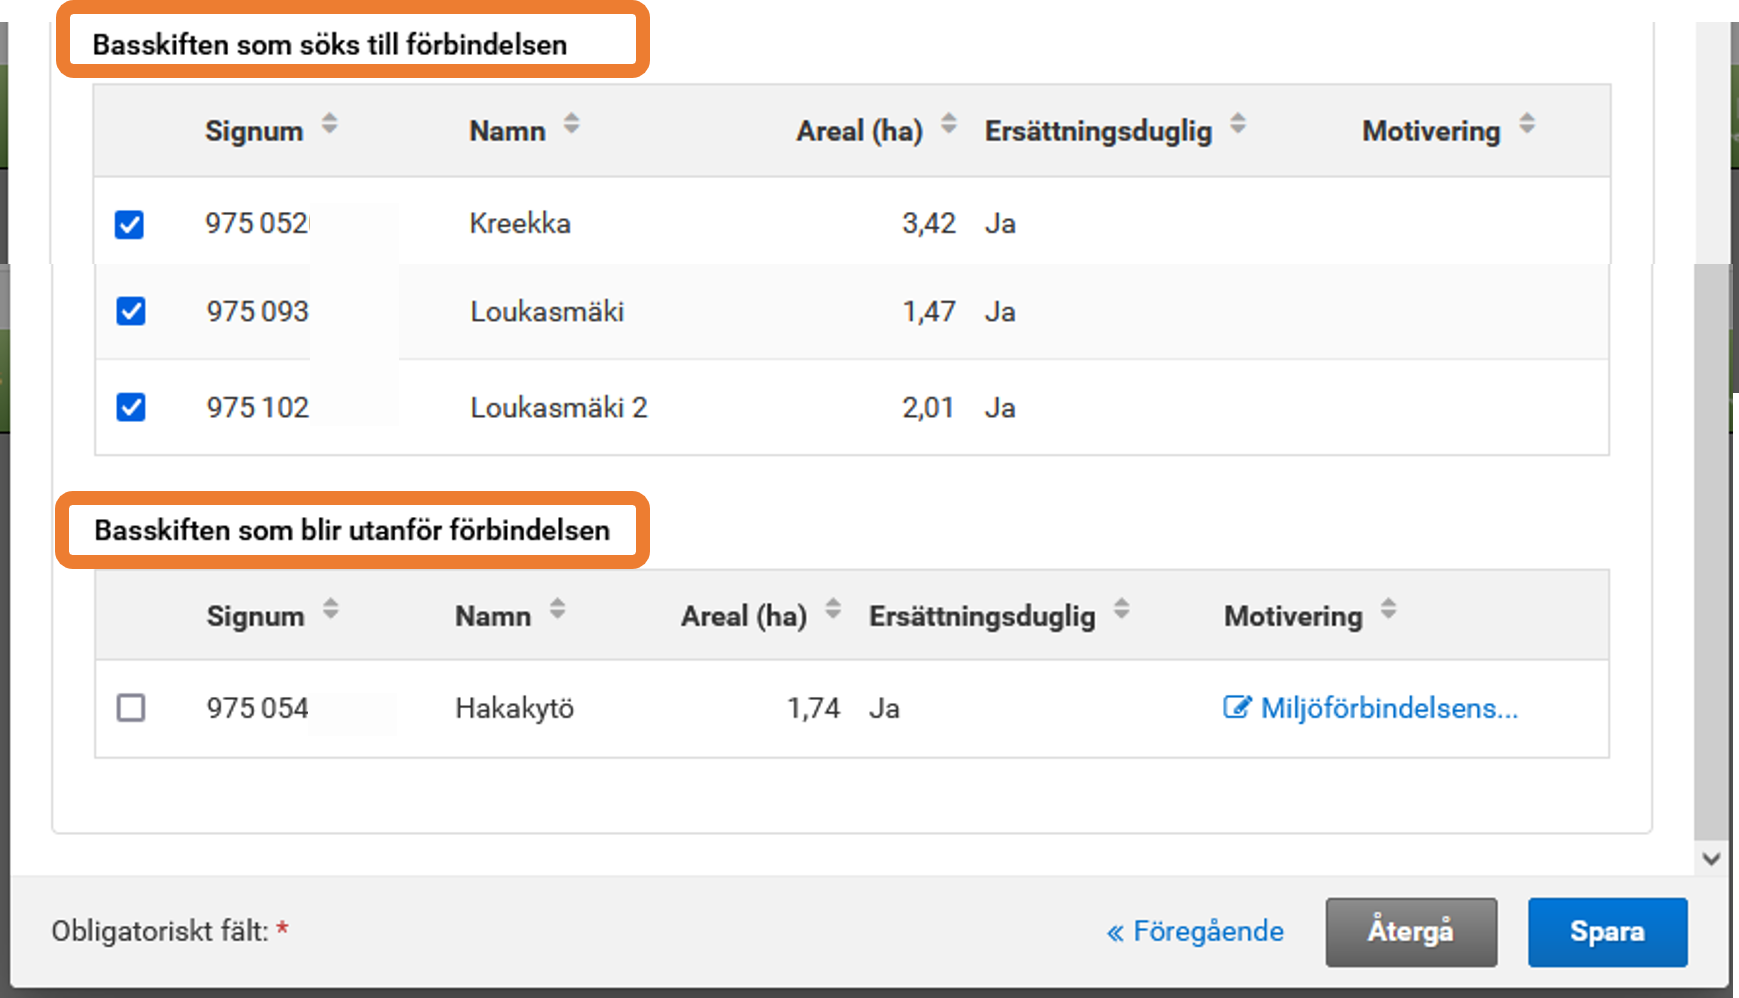
Task: Uncheck the Kreekka parcel checkbox
Action: [129, 224]
